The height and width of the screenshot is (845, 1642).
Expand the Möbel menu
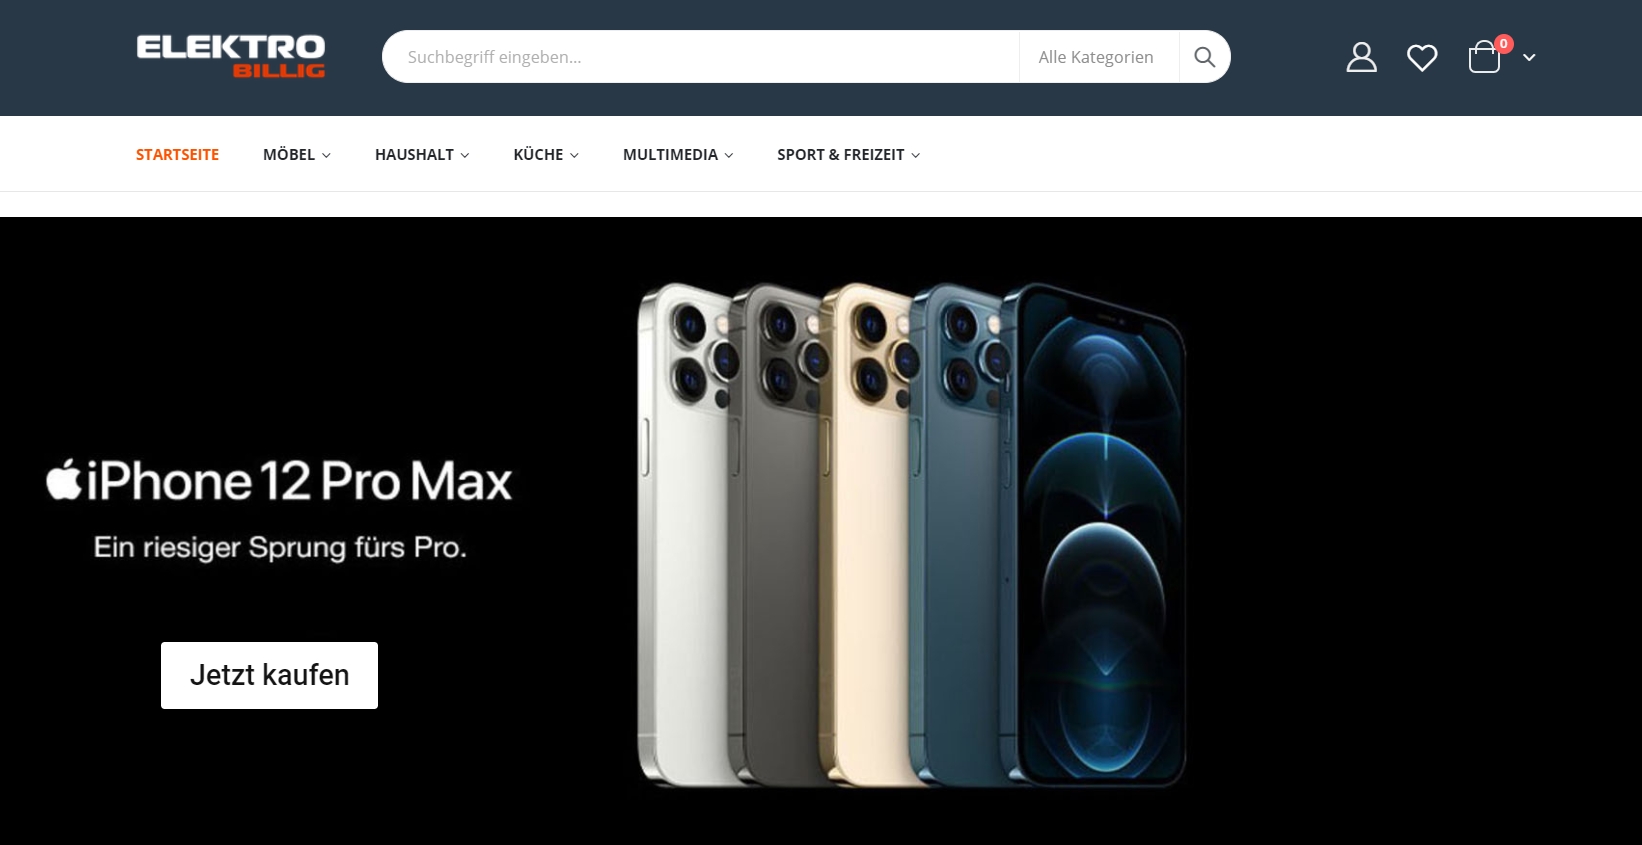(x=297, y=154)
